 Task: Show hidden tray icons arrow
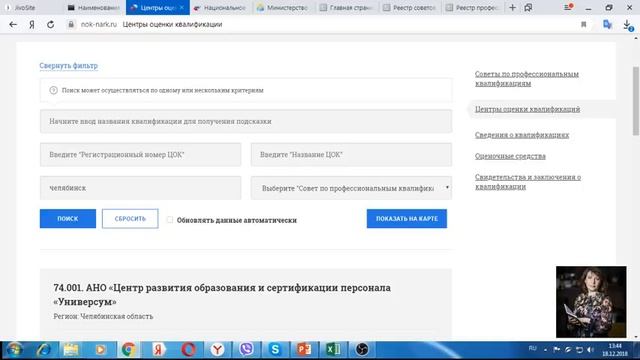click(545, 350)
